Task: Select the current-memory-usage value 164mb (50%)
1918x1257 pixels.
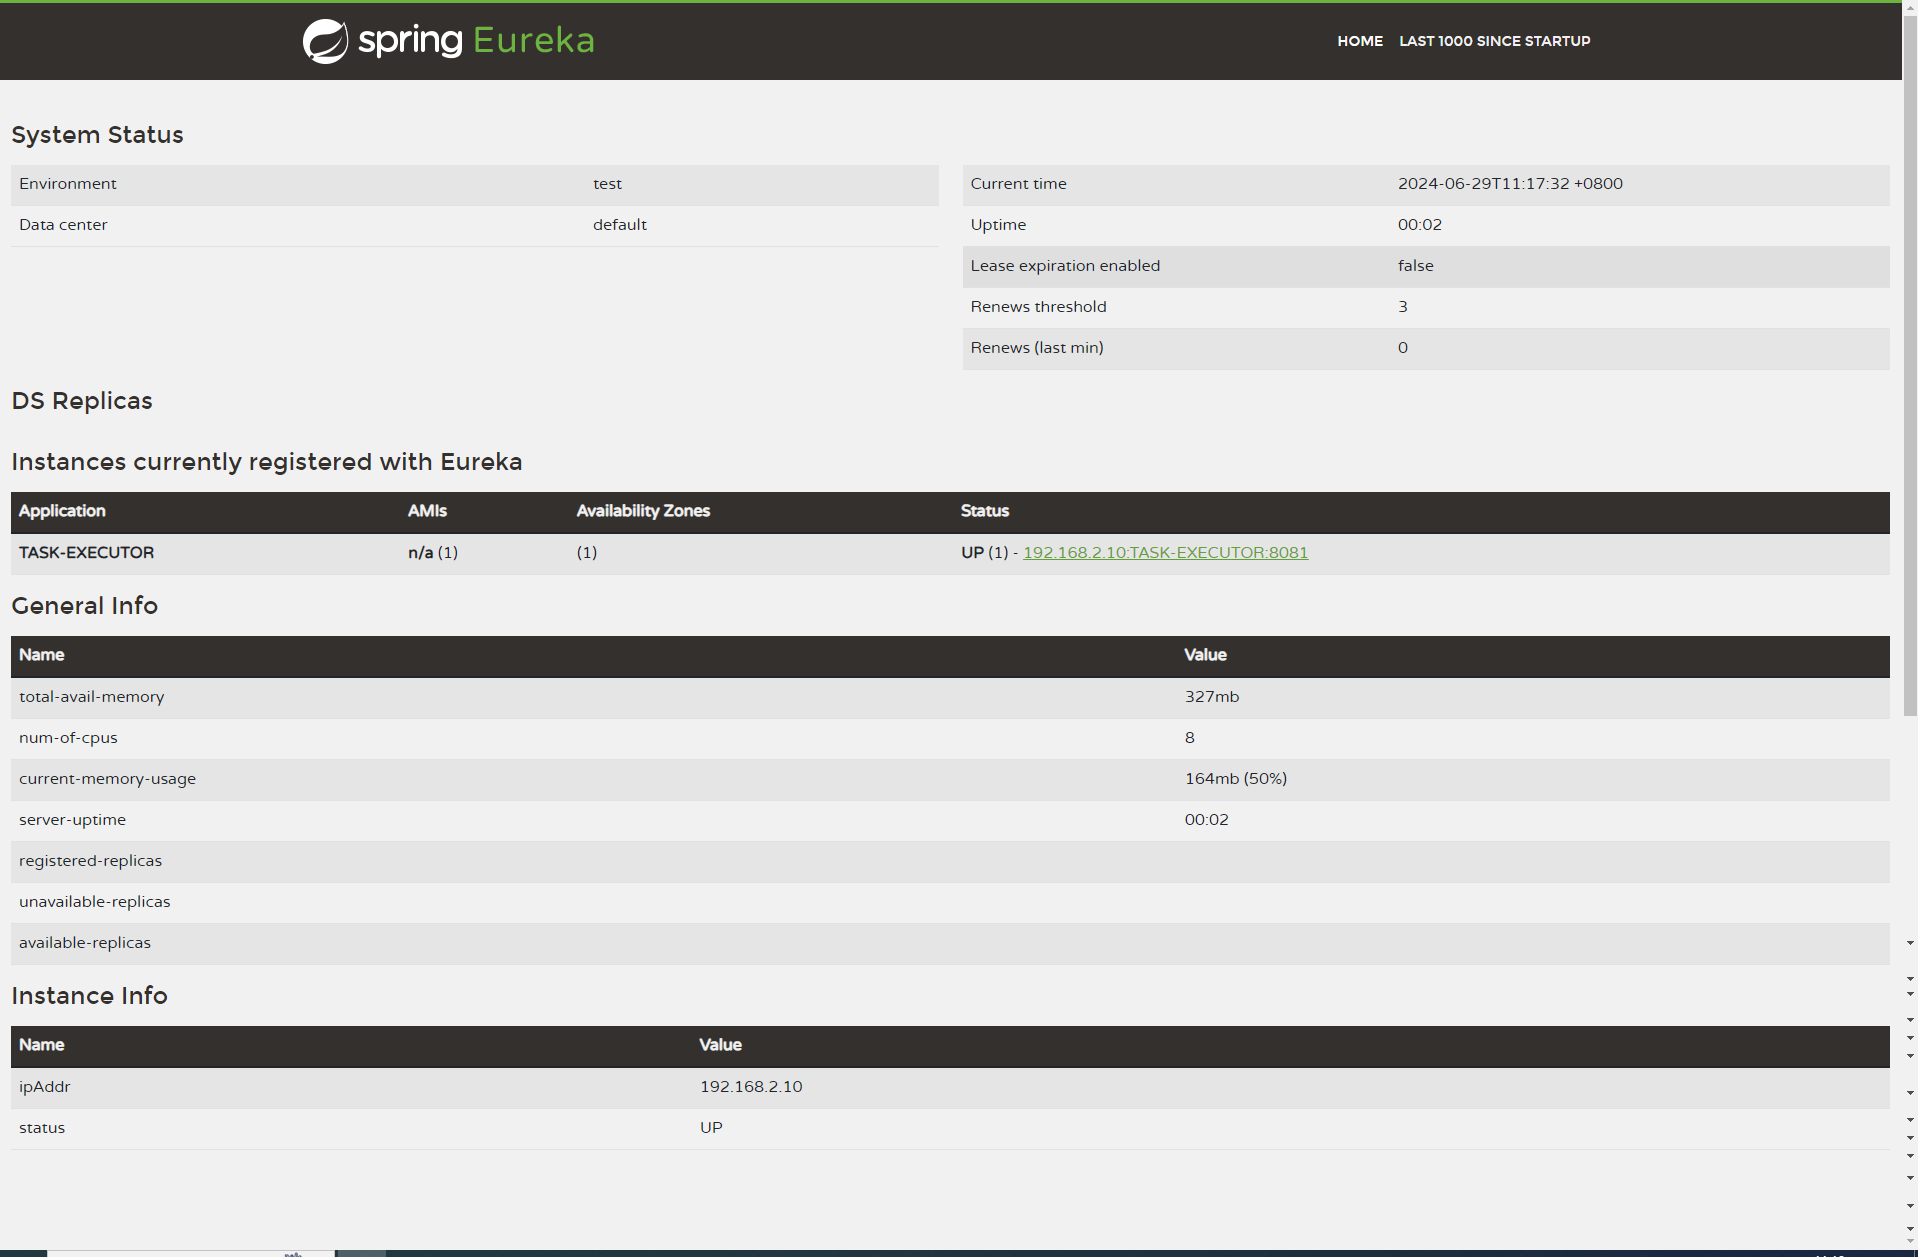Action: pyautogui.click(x=1236, y=779)
